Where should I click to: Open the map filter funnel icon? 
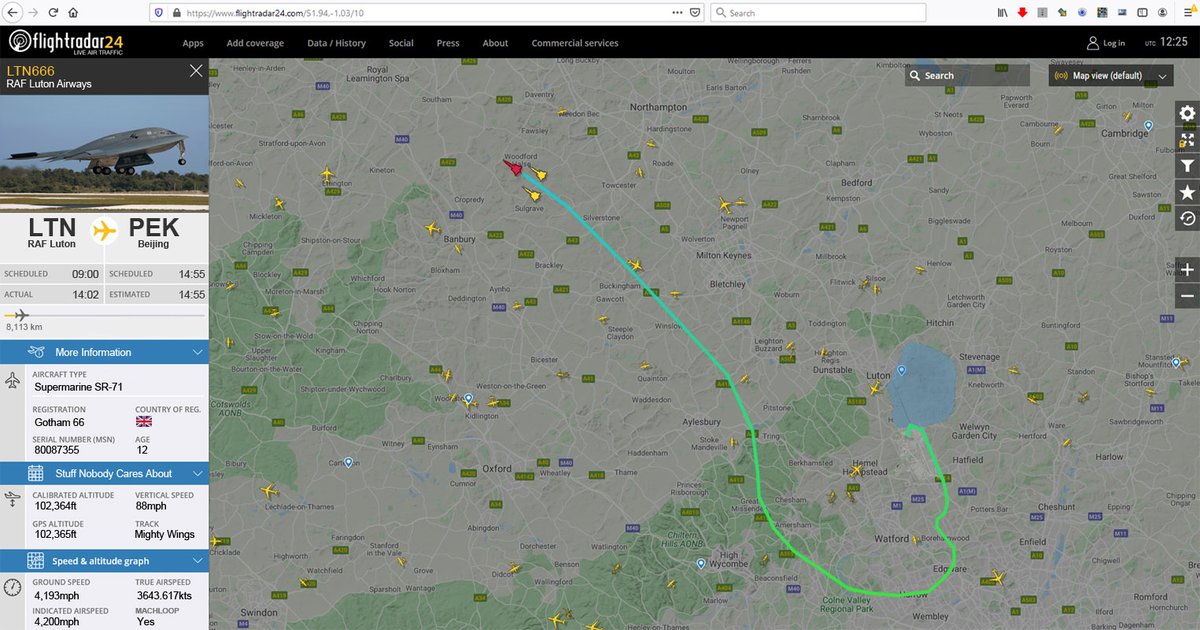point(1187,166)
